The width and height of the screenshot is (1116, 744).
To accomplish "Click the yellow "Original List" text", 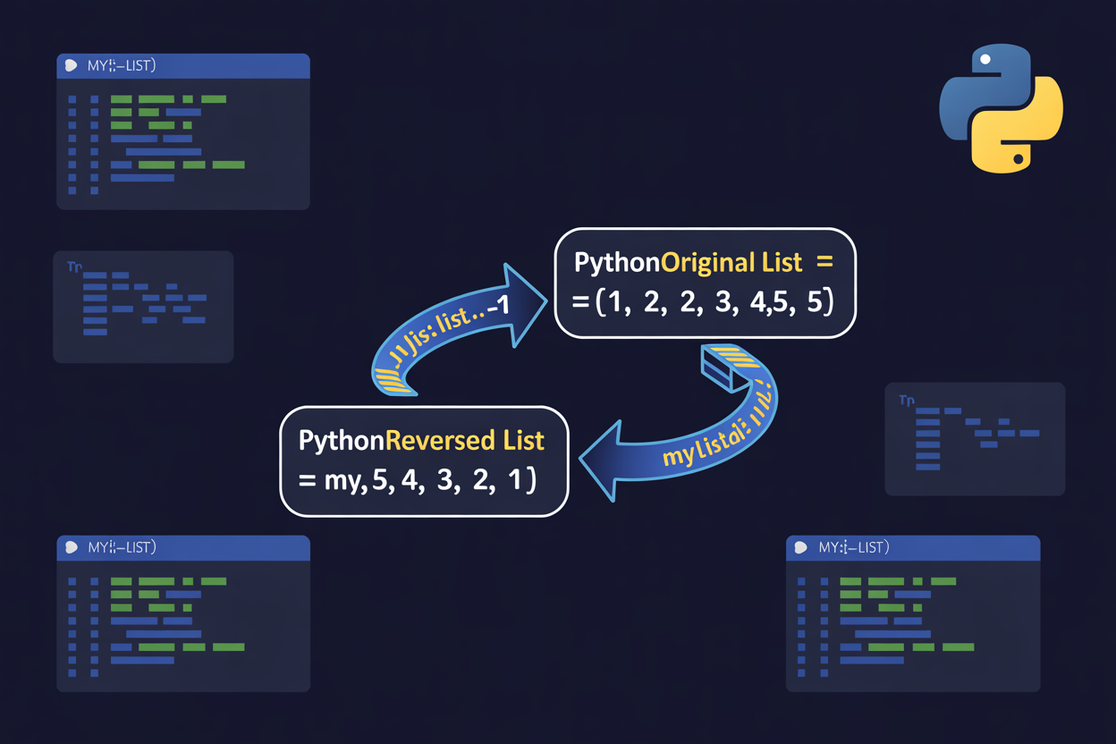I will (732, 262).
